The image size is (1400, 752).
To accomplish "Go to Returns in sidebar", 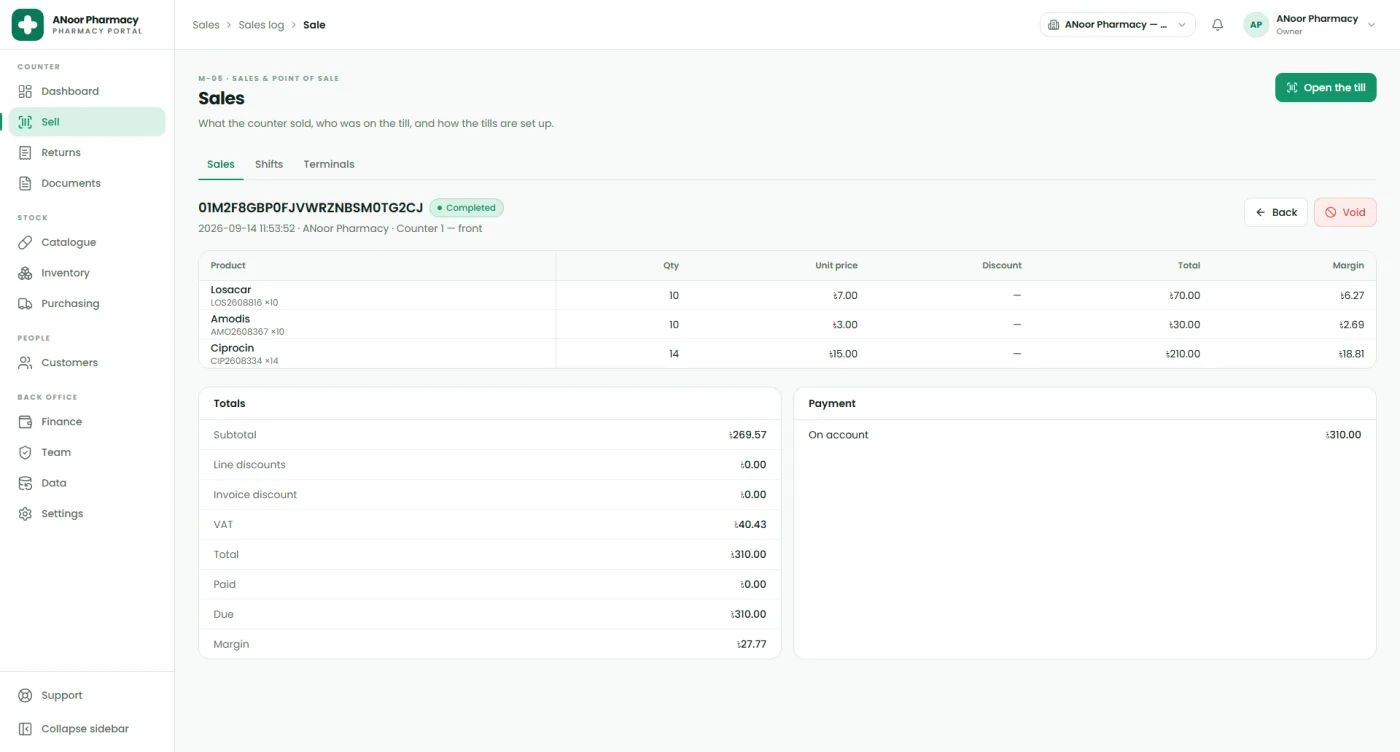I will [87, 153].
